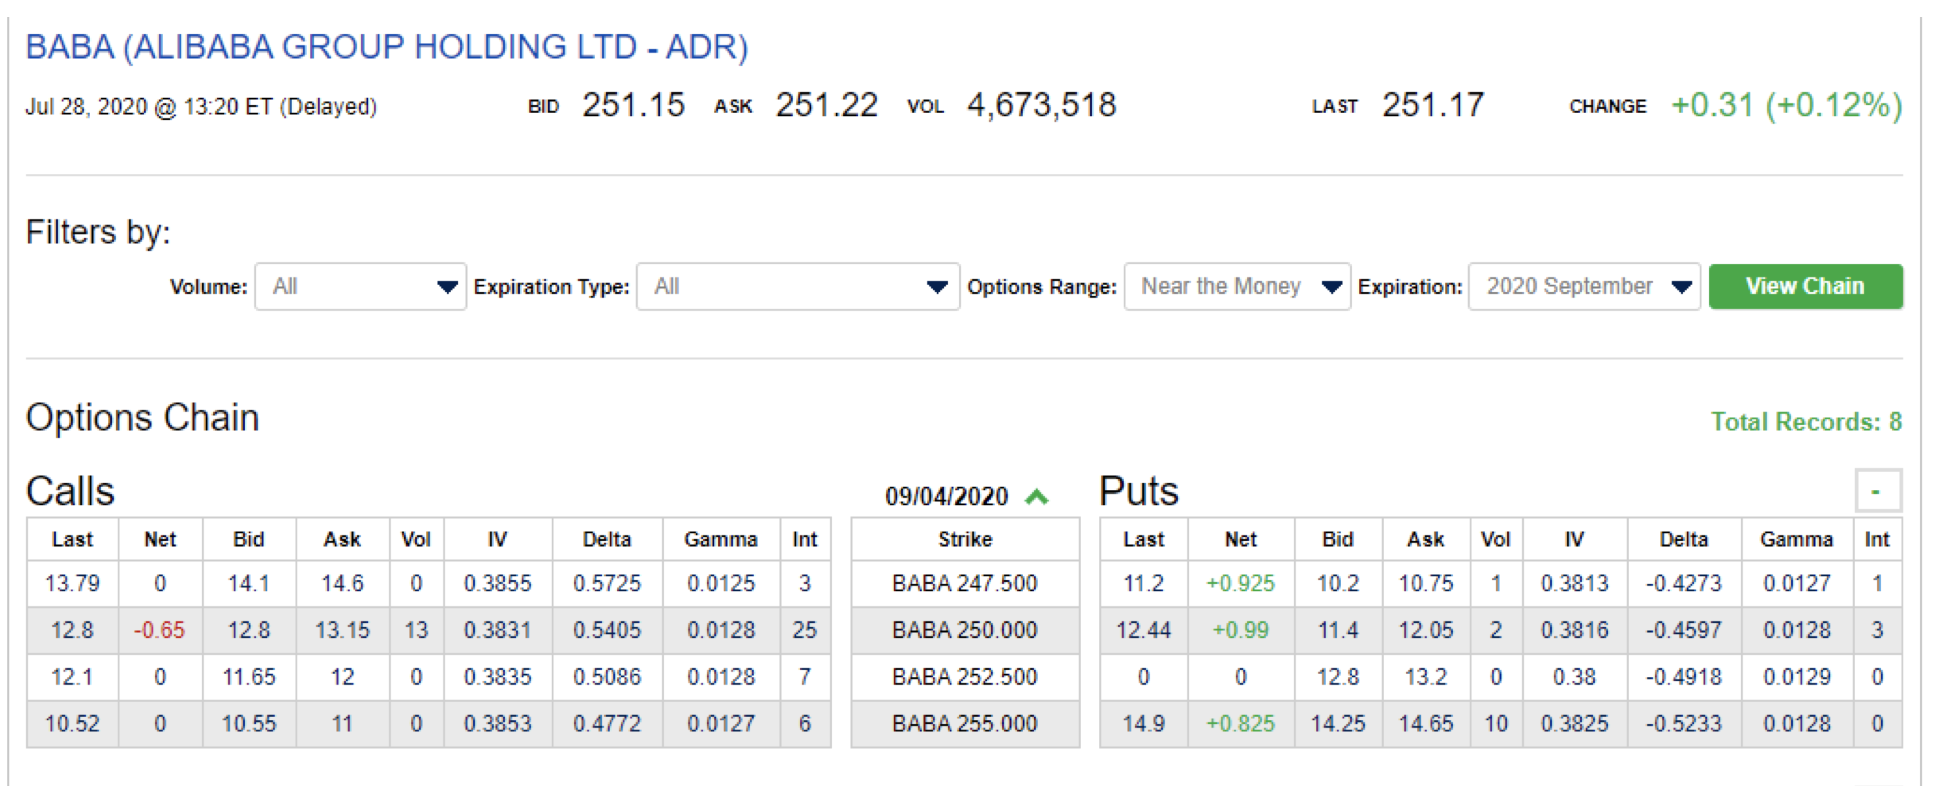Click Calls IV value 0.3855

(498, 583)
